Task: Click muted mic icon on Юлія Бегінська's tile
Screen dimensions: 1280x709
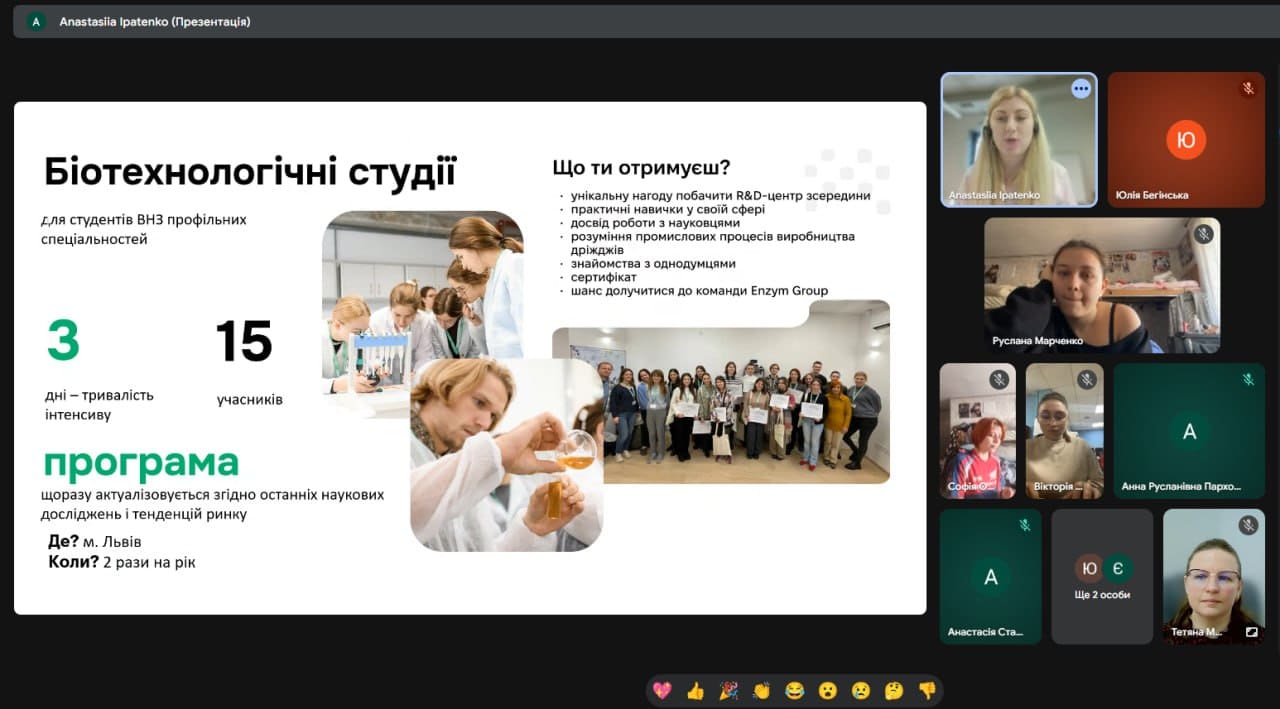Action: tap(1248, 89)
